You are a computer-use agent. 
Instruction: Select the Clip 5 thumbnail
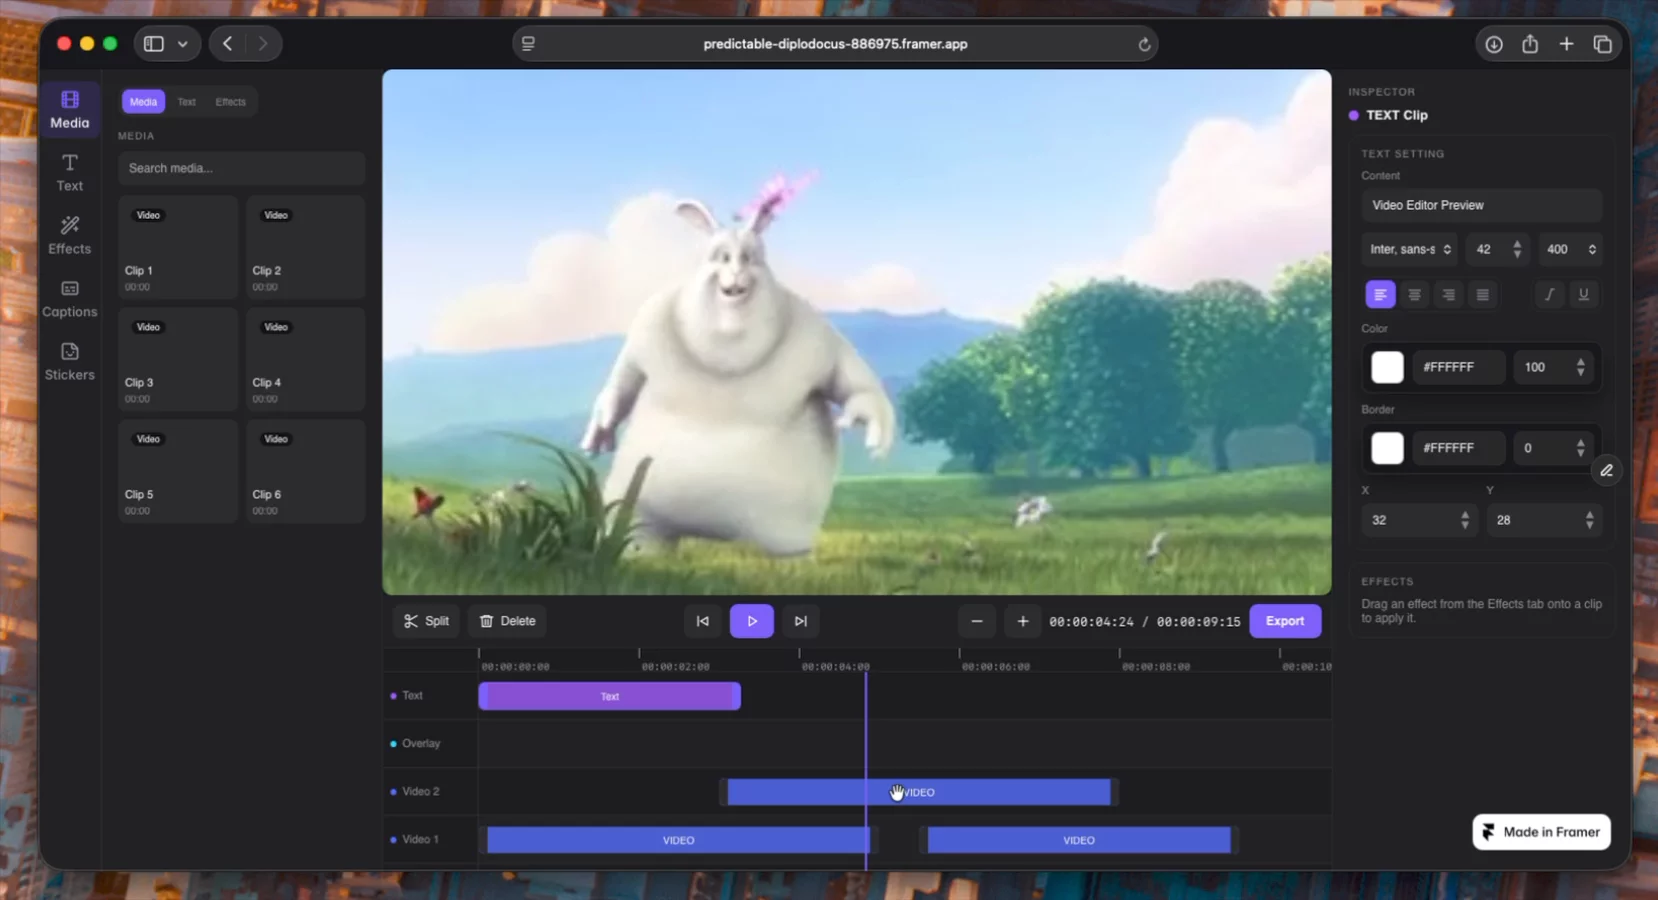coord(178,471)
